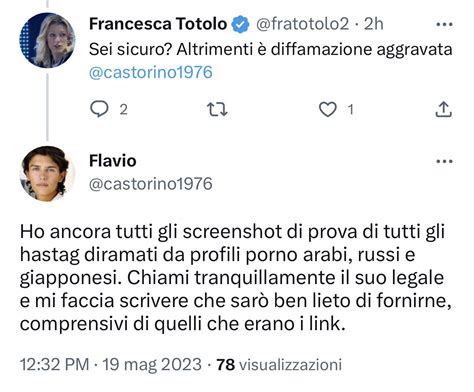Click the gray @castorino1976 handle under Flavio
The height and width of the screenshot is (392, 474).
[151, 184]
